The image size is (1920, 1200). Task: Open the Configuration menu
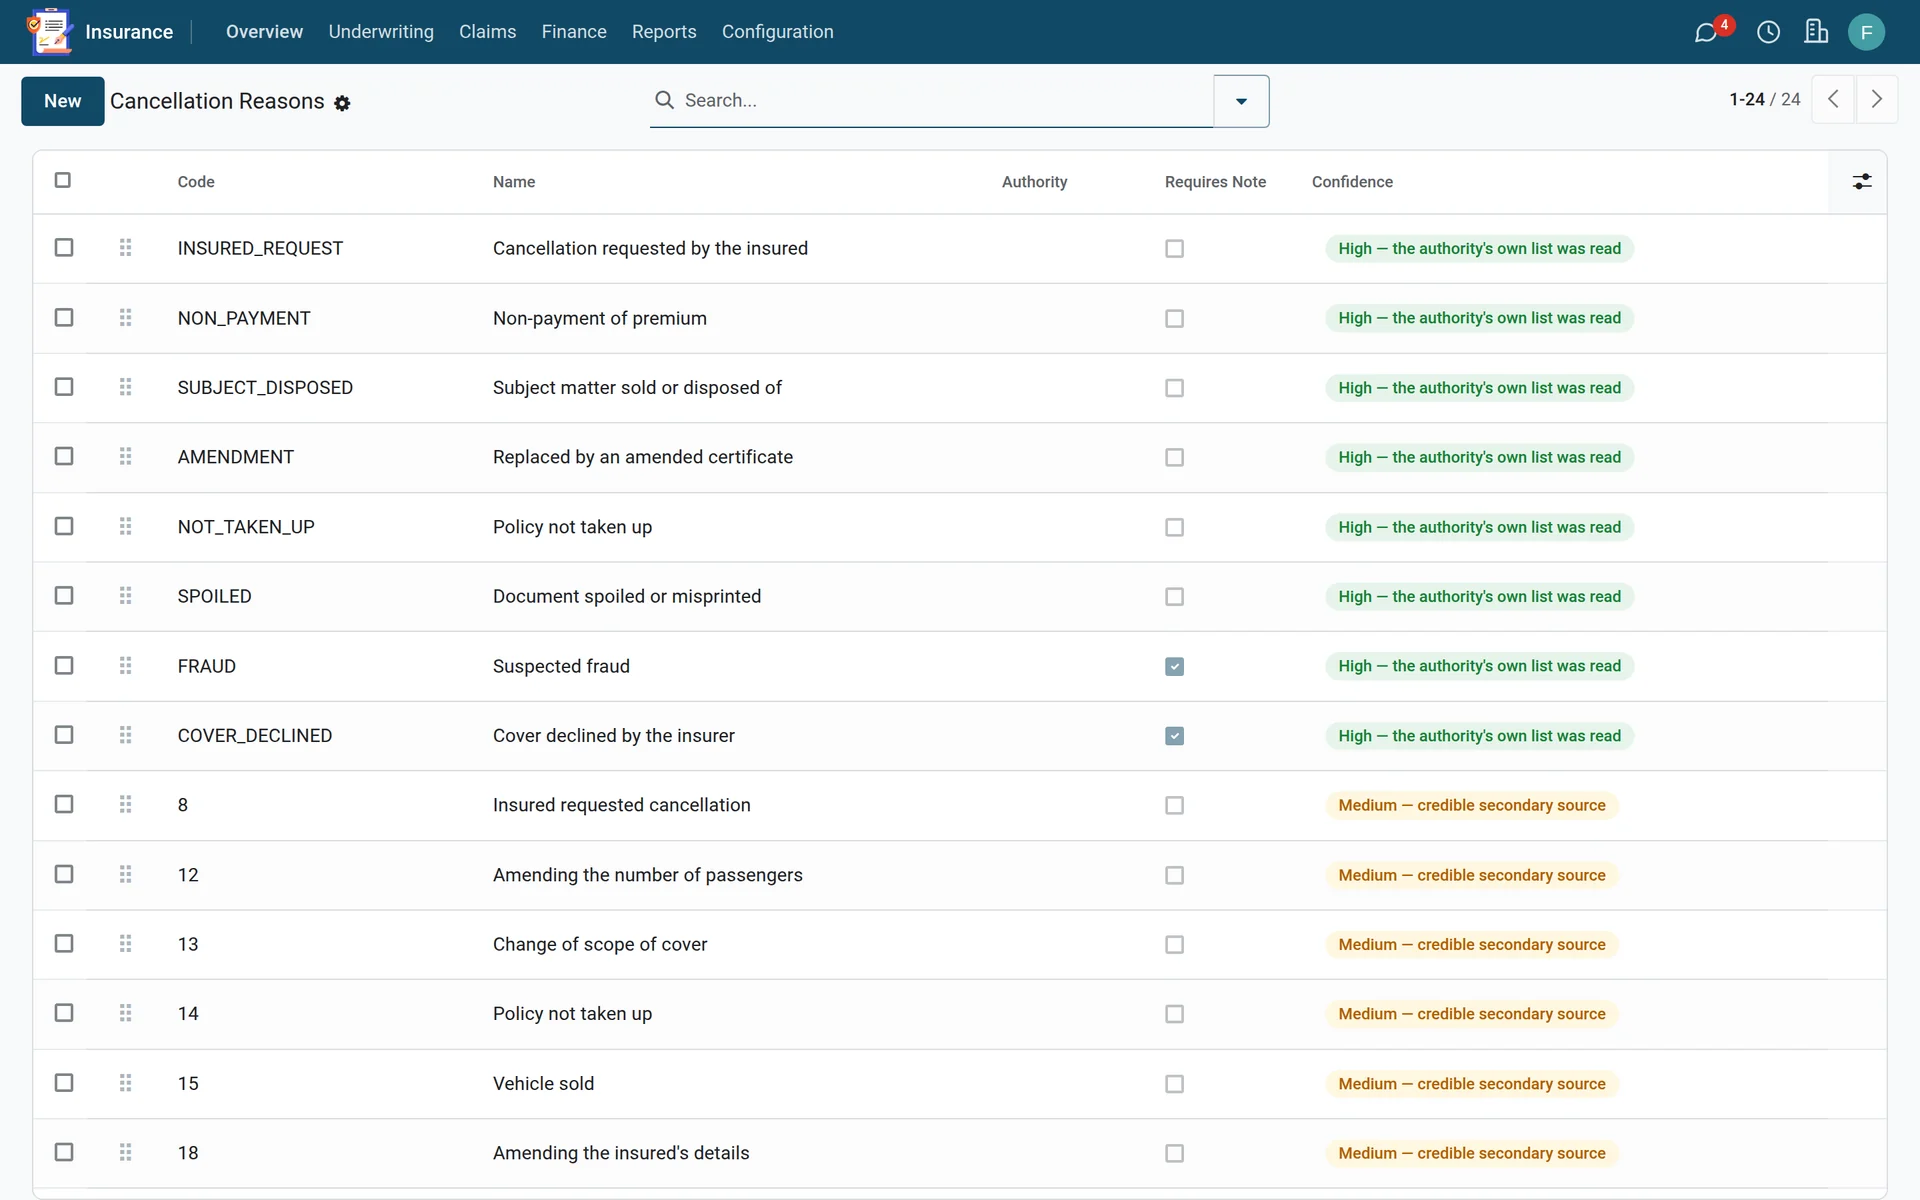coord(778,32)
